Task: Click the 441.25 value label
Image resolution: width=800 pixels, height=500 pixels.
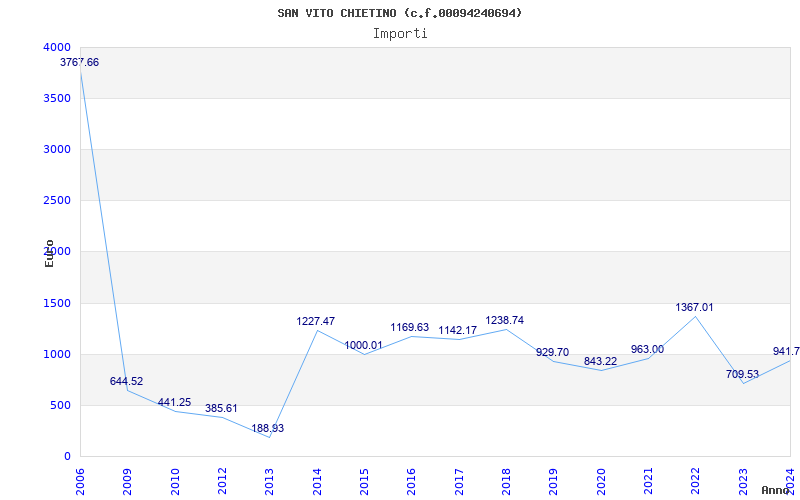Action: (x=174, y=402)
